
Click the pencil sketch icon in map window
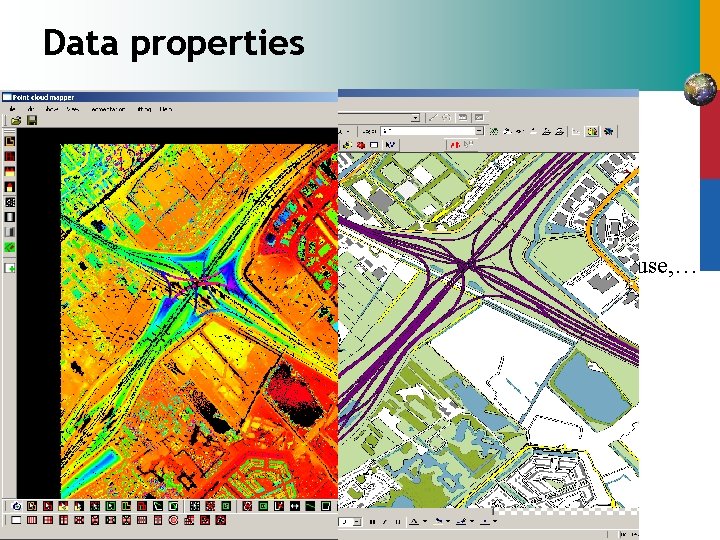click(433, 118)
